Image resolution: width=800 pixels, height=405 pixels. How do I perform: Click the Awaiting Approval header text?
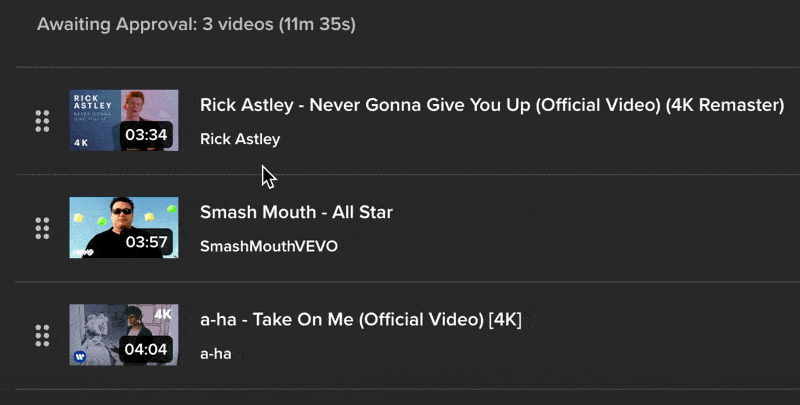click(x=196, y=24)
